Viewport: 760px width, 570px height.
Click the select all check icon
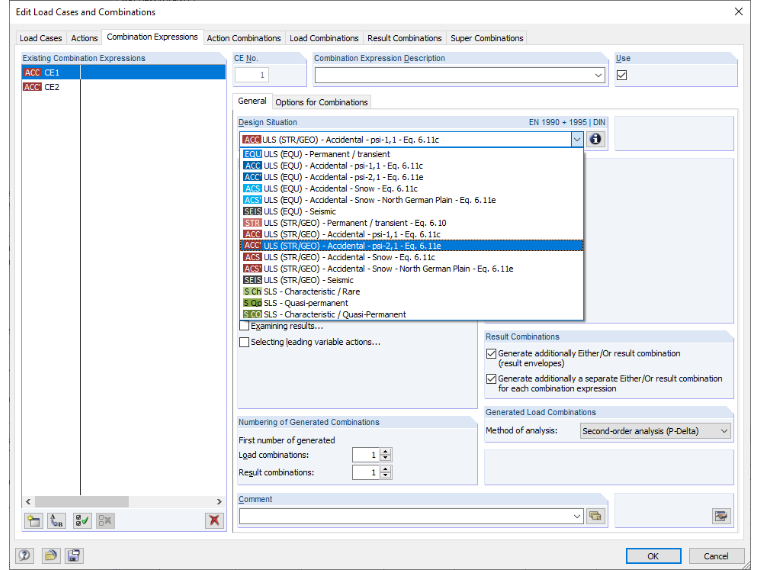[82, 521]
